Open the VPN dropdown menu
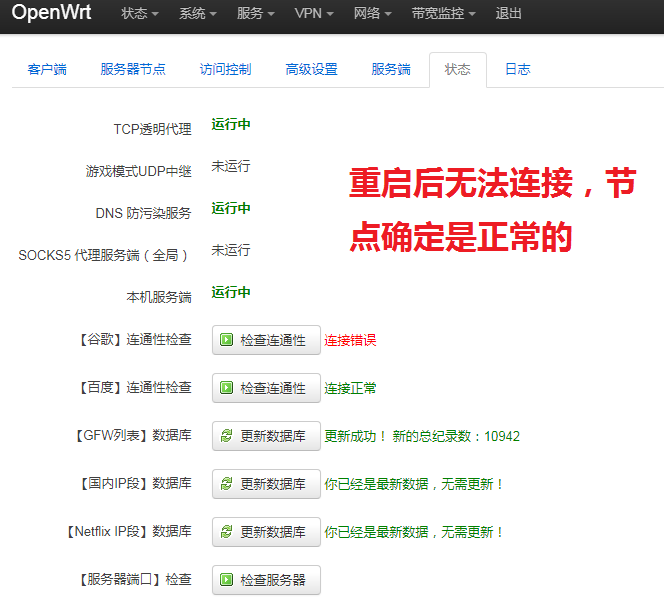This screenshot has height=604, width=664. [314, 14]
